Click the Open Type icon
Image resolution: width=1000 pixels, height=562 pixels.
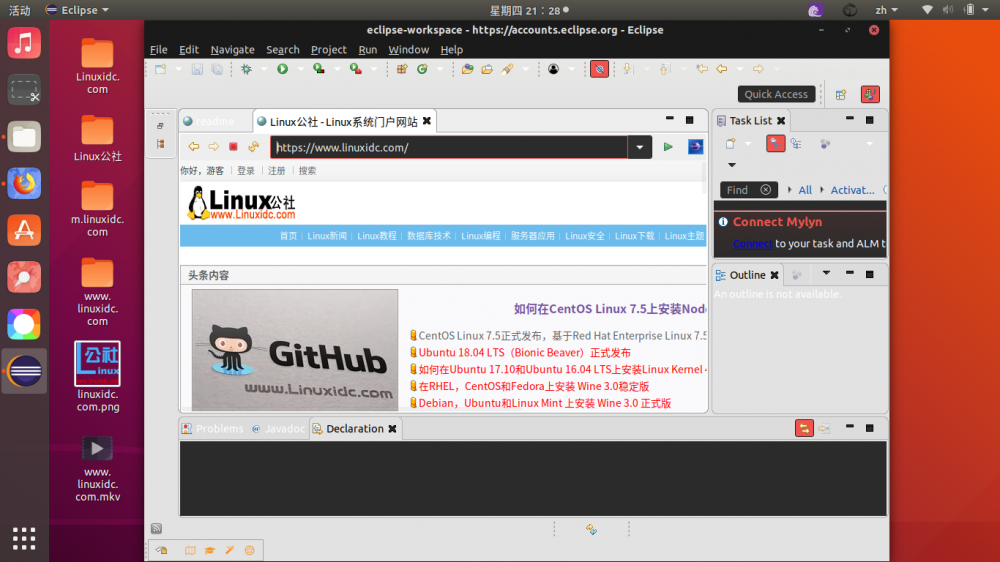click(467, 69)
